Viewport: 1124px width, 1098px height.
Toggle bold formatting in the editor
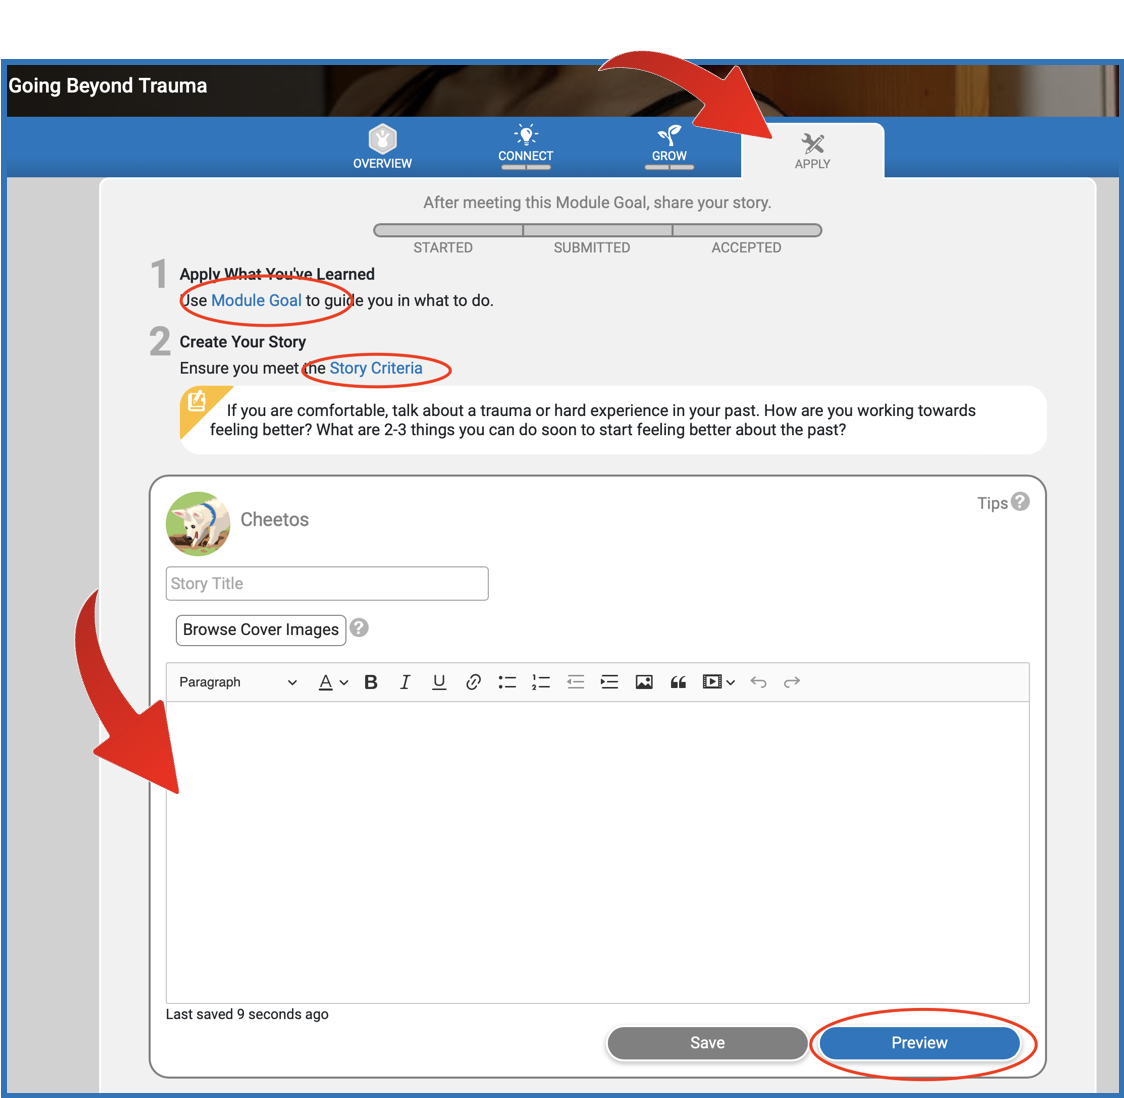[371, 682]
